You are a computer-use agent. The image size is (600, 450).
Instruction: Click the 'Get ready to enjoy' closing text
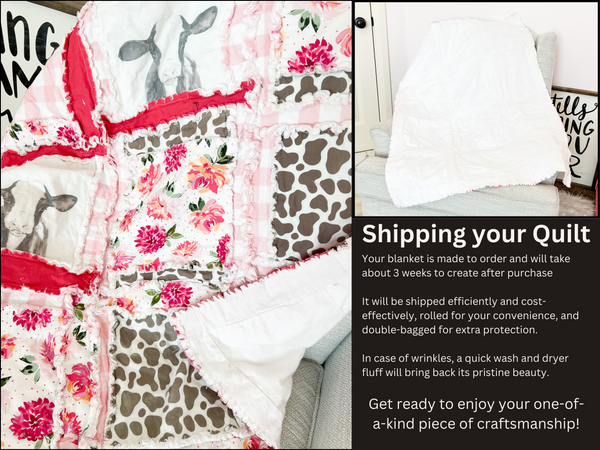(x=476, y=414)
